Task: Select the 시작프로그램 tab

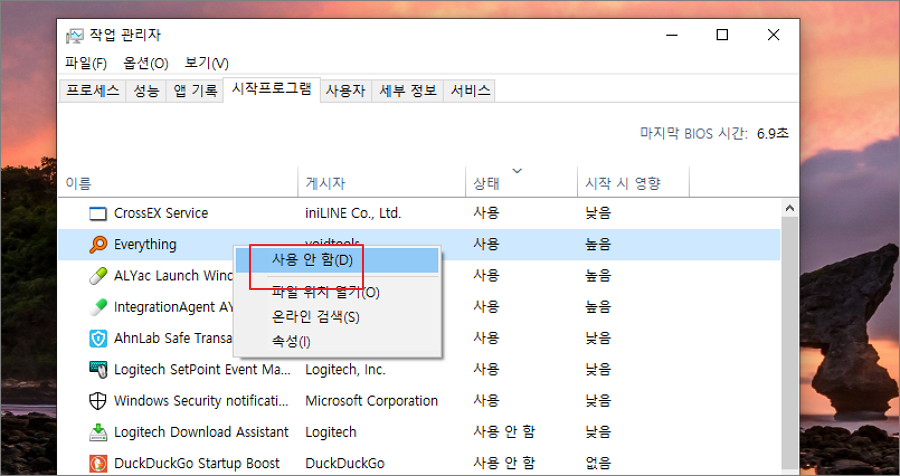Action: [271, 89]
